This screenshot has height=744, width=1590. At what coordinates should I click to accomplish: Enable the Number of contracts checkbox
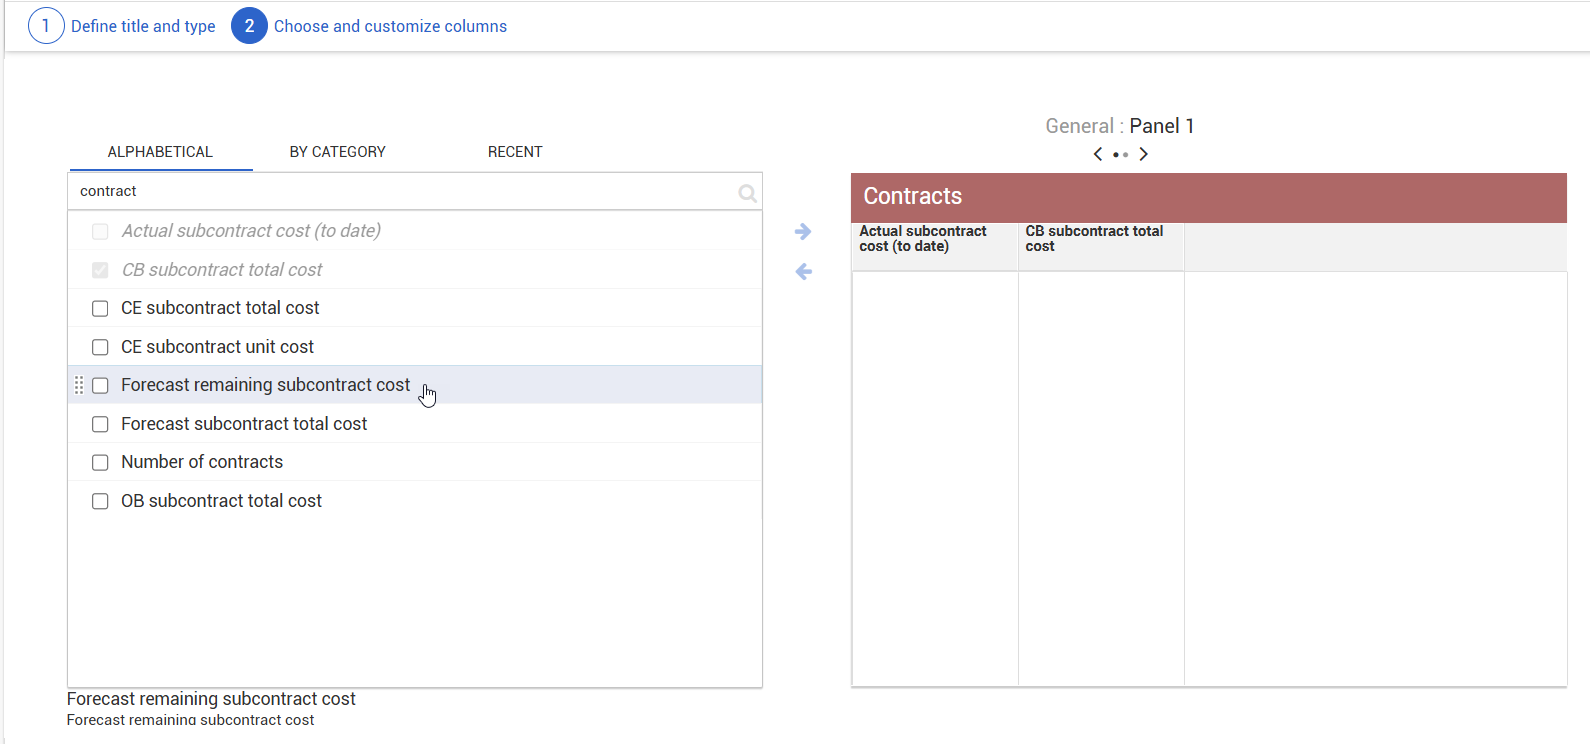point(100,462)
